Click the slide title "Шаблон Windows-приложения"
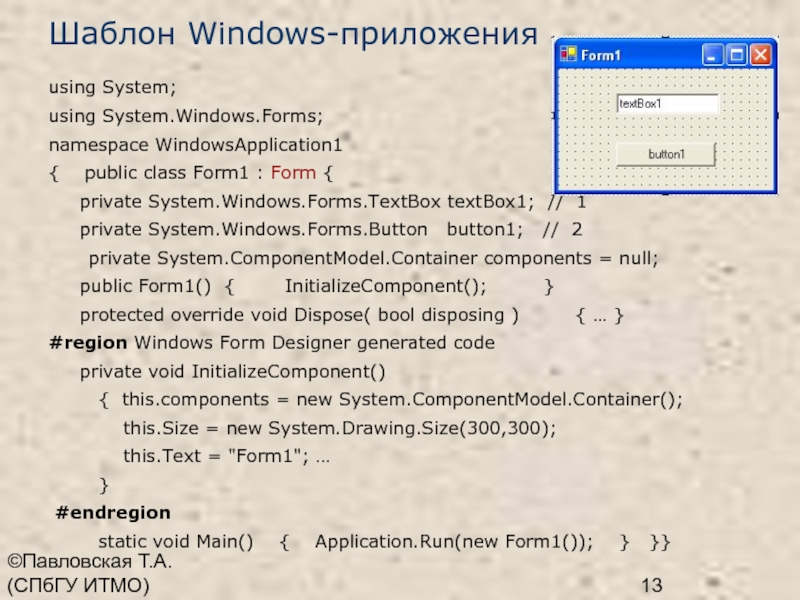The image size is (800, 600). pos(293,34)
